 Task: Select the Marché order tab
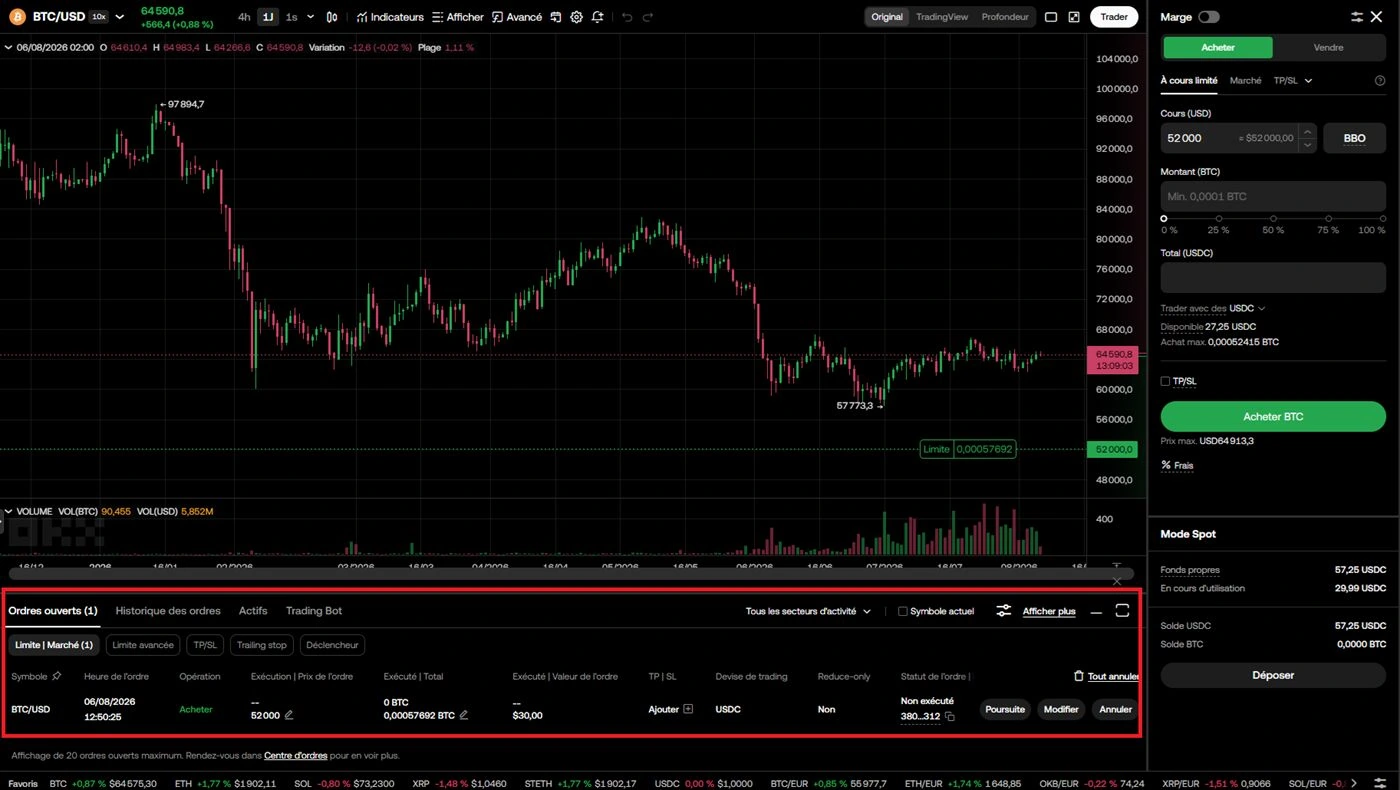coord(1245,81)
